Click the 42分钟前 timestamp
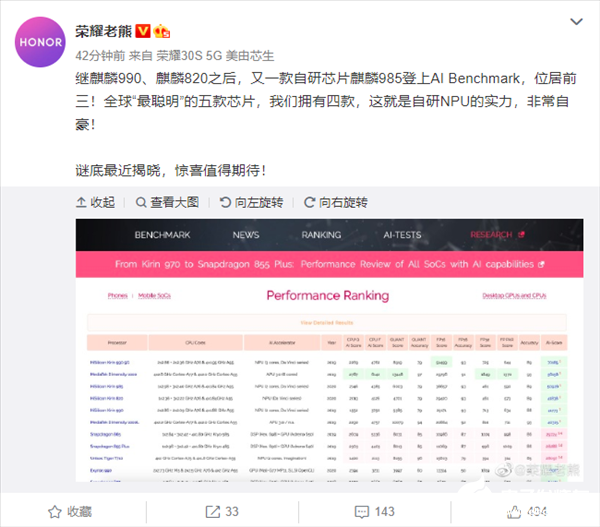This screenshot has width=600, height=527. 100,56
